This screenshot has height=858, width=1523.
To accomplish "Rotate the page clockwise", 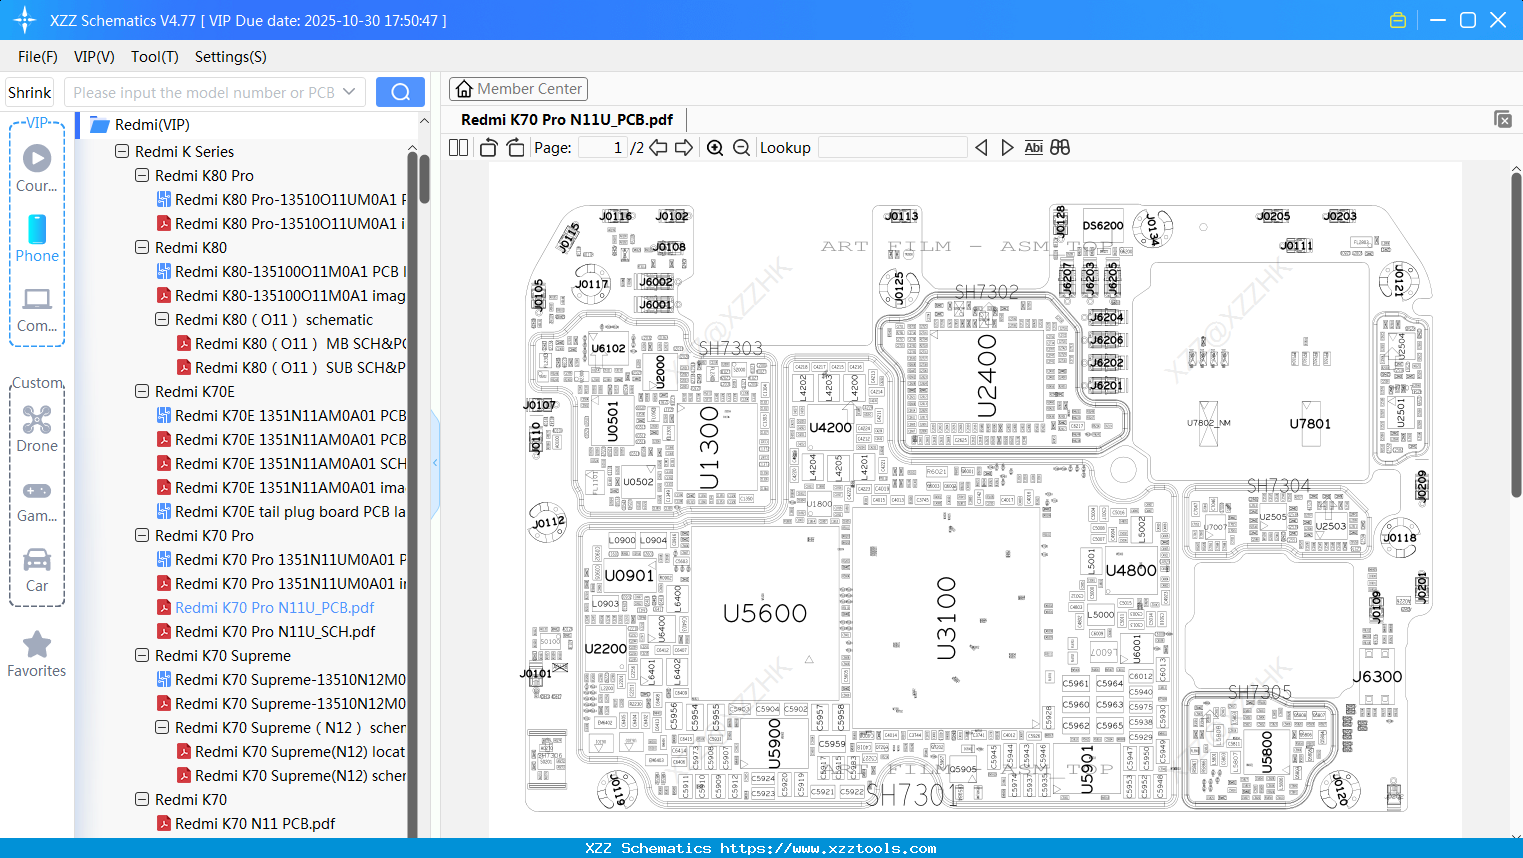I will (515, 148).
